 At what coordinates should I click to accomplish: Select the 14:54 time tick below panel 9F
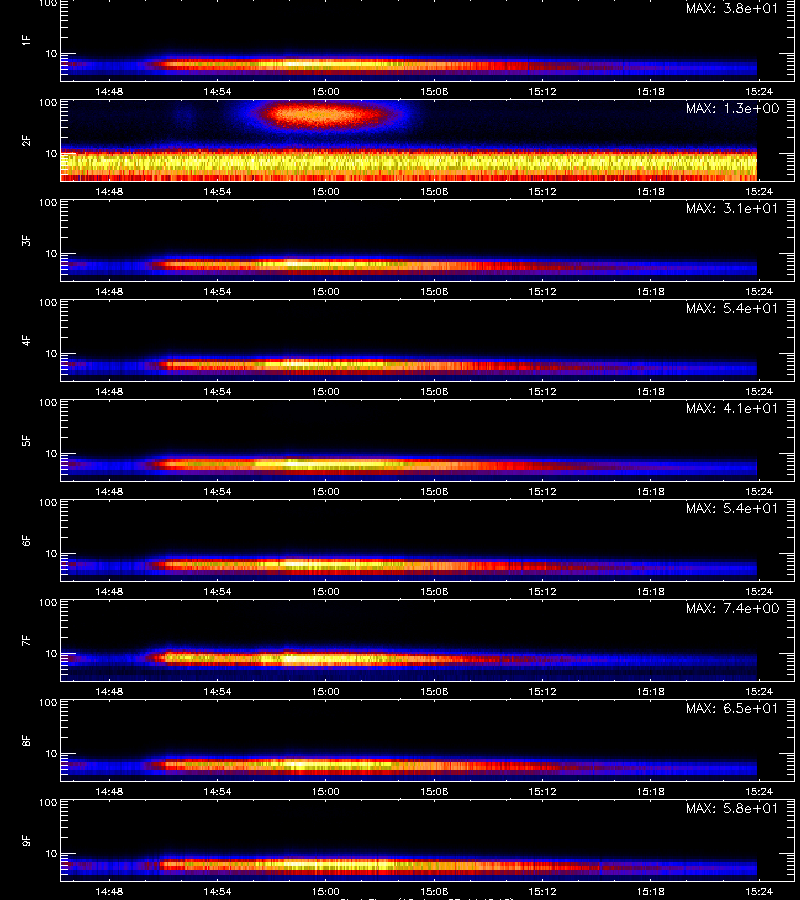pos(217,891)
